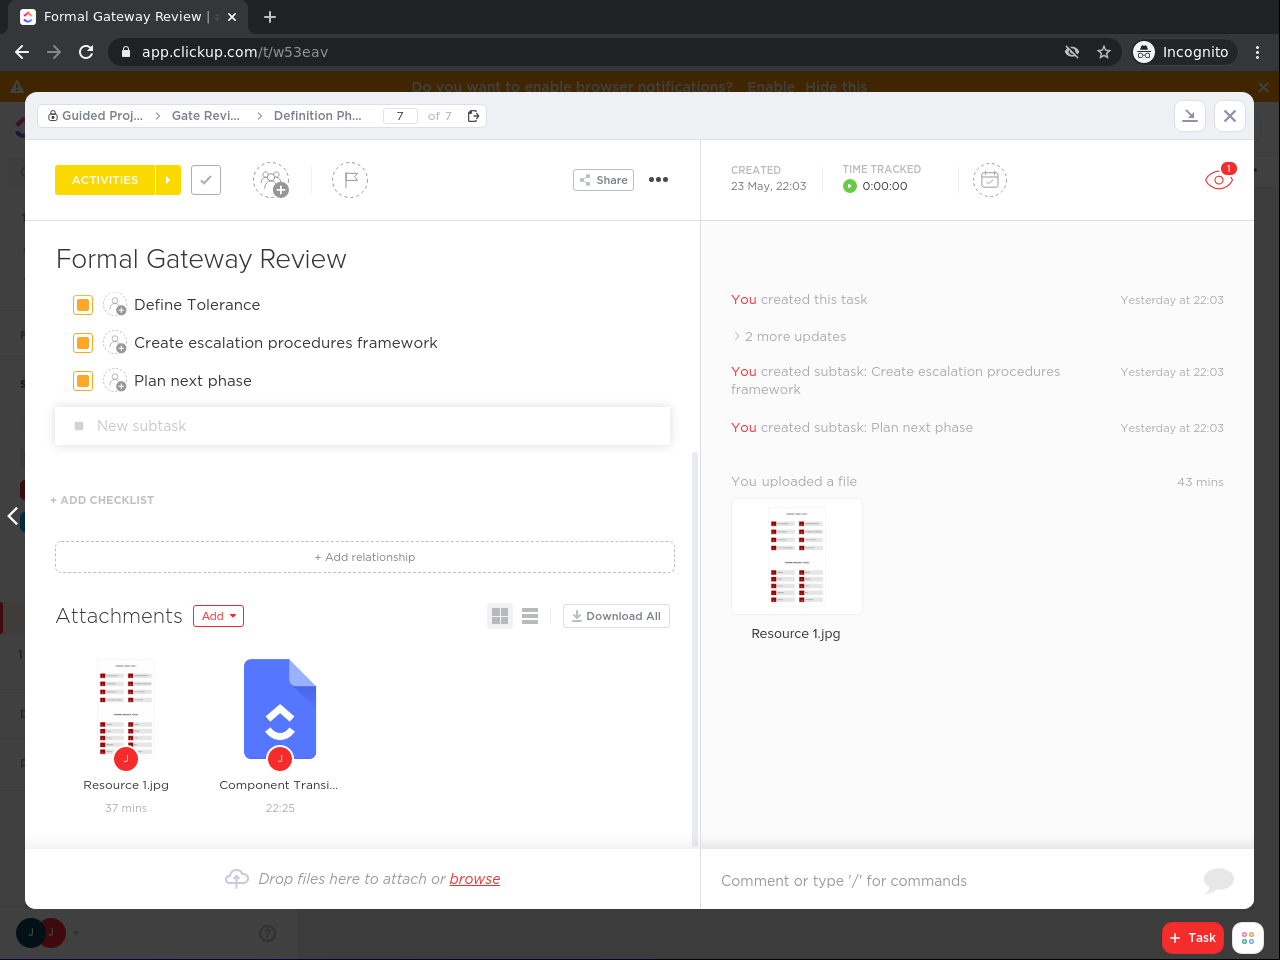Assign the Define Tolerance subtask
The height and width of the screenshot is (960, 1280).
pos(115,305)
